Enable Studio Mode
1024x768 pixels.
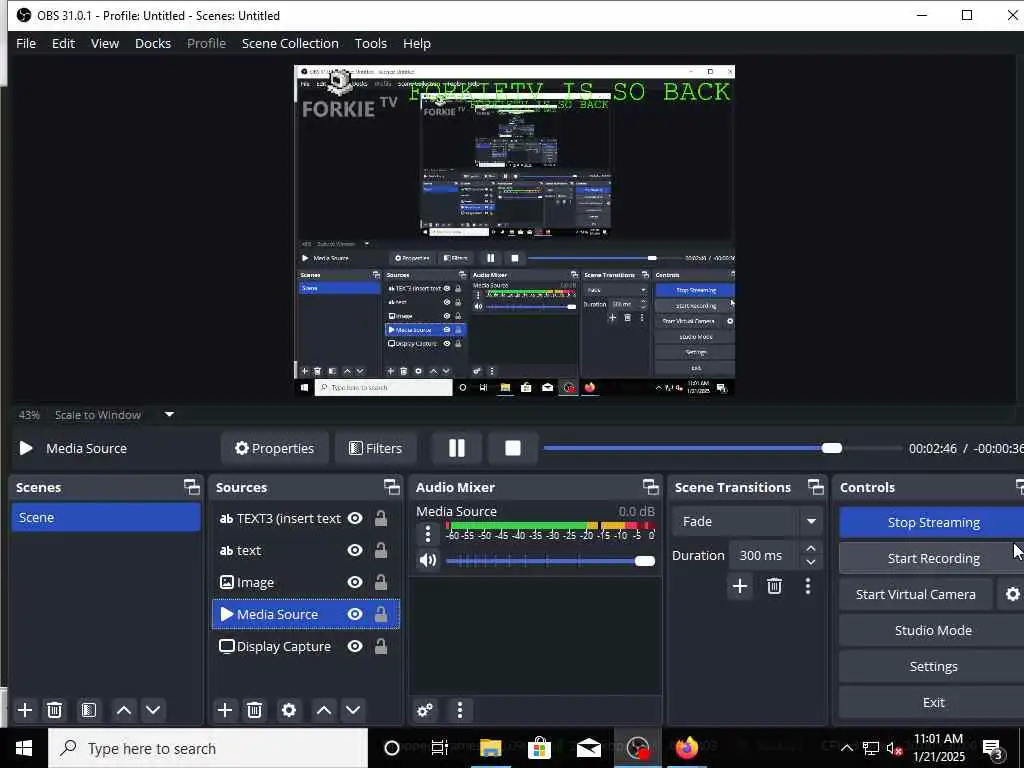click(x=933, y=630)
